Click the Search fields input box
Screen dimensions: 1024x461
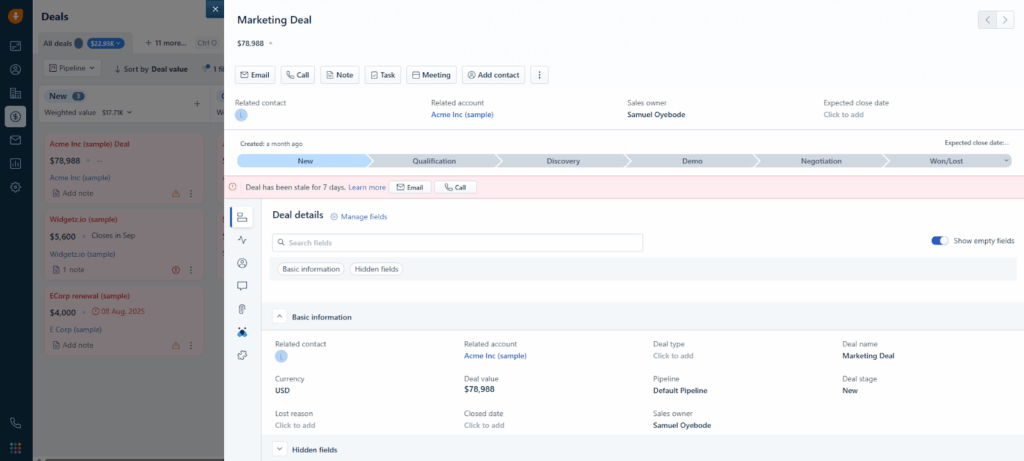457,242
